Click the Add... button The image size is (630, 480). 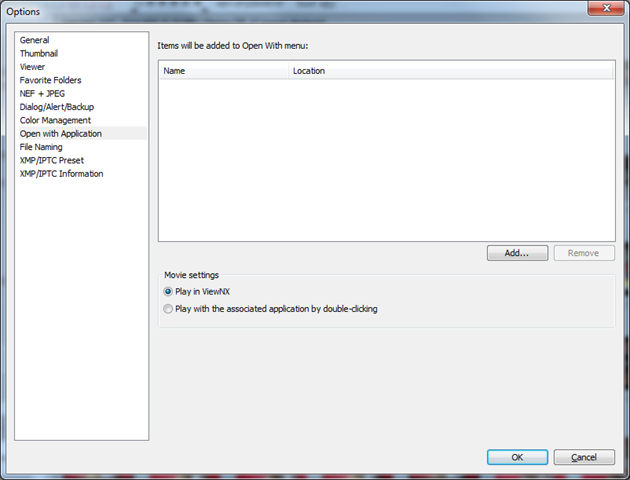tap(517, 253)
